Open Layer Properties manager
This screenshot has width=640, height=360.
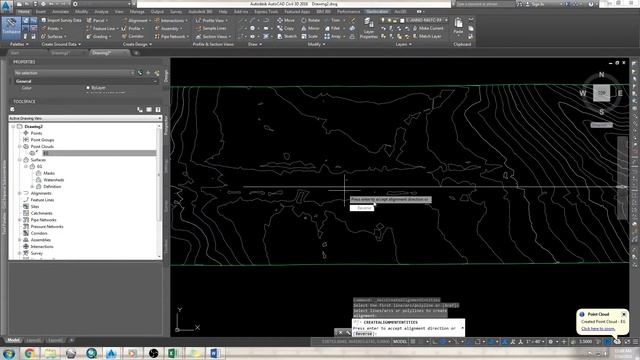(x=369, y=28)
